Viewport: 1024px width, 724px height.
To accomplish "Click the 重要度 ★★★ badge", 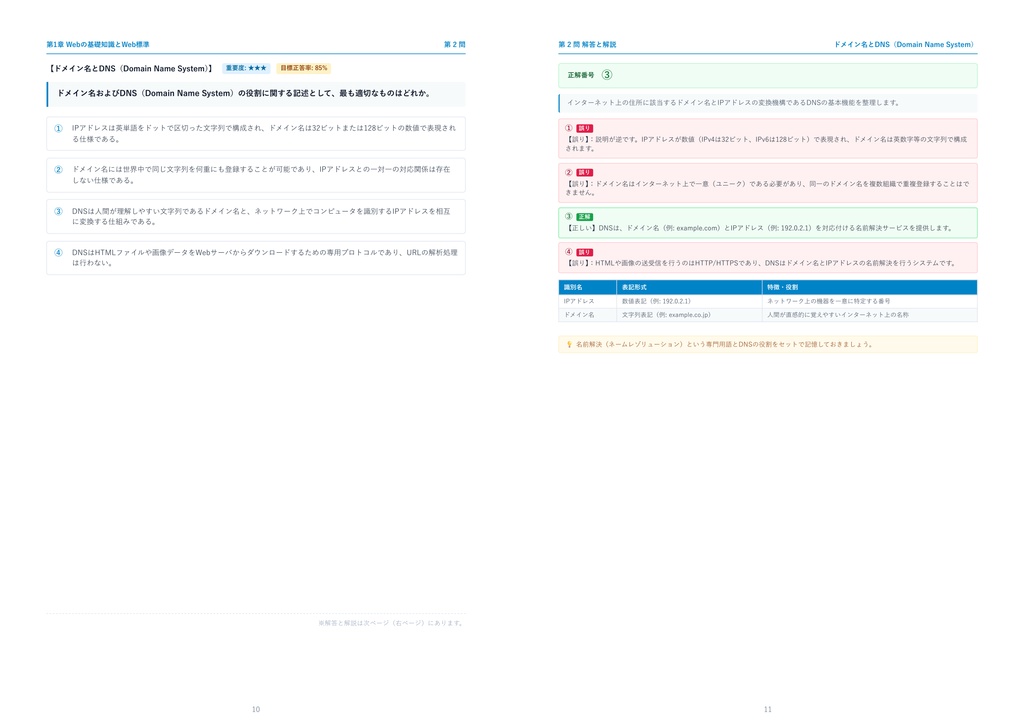I will [246, 68].
